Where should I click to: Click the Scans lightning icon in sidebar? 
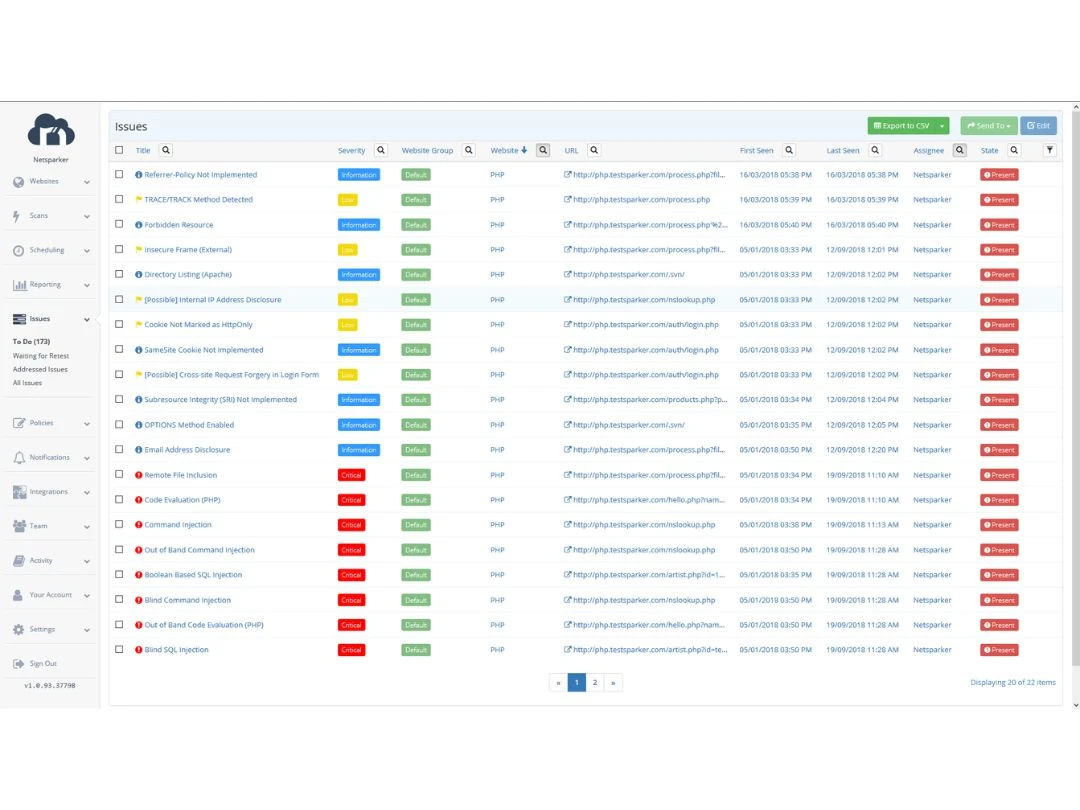point(17,216)
